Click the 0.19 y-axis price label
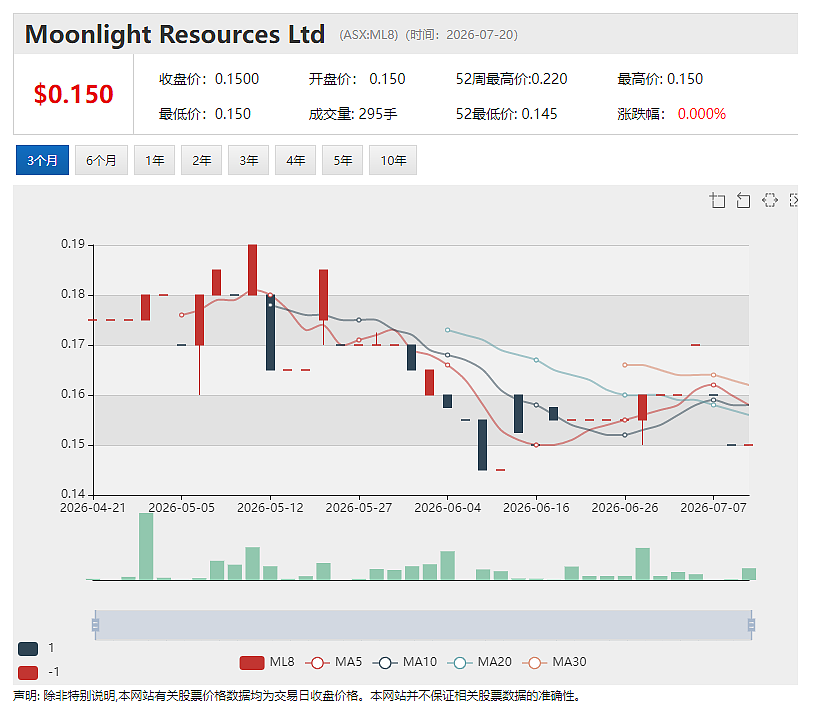 73,244
